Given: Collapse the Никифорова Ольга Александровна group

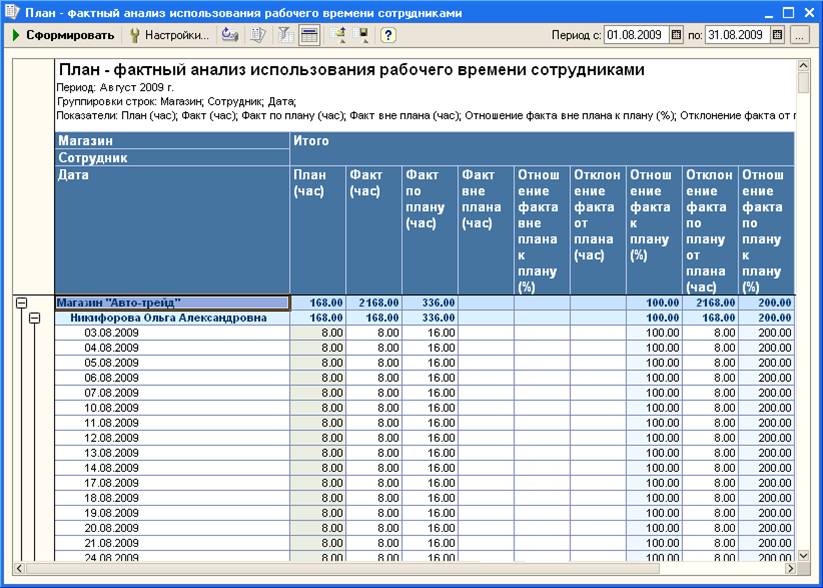Looking at the screenshot, I should point(35,318).
